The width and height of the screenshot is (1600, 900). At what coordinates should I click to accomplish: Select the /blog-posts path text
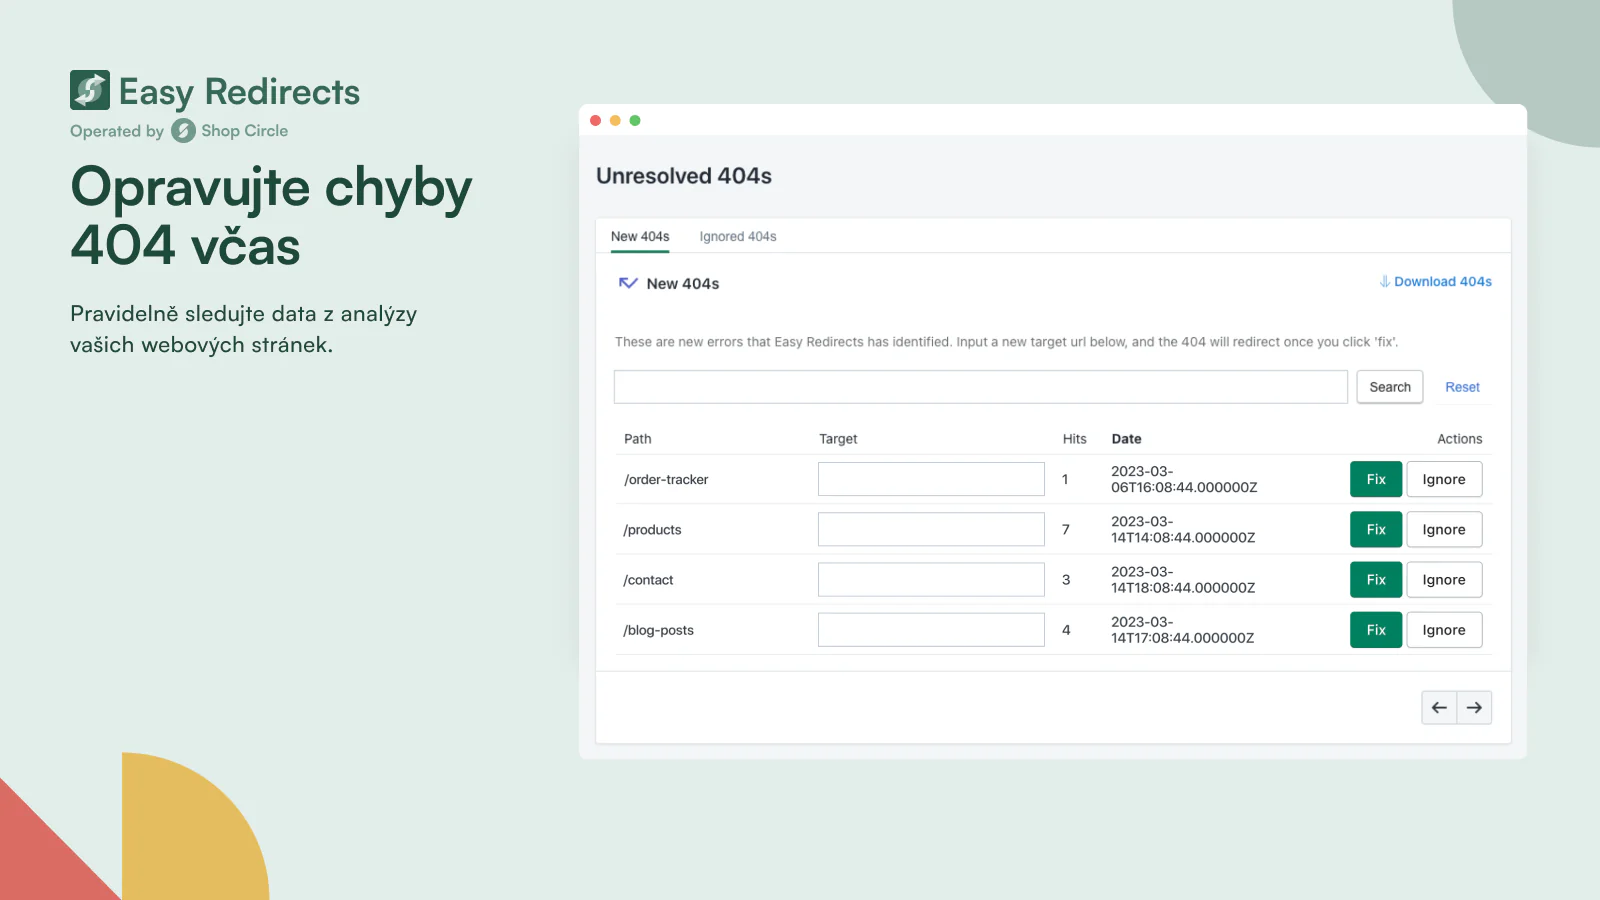point(658,630)
